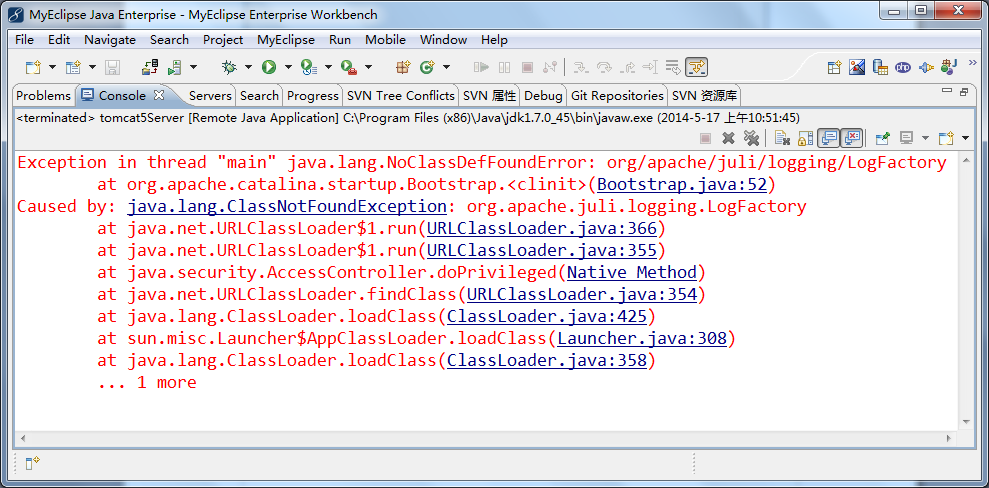989x488 pixels.
Task: Switch to the Servers tab
Action: [210, 96]
